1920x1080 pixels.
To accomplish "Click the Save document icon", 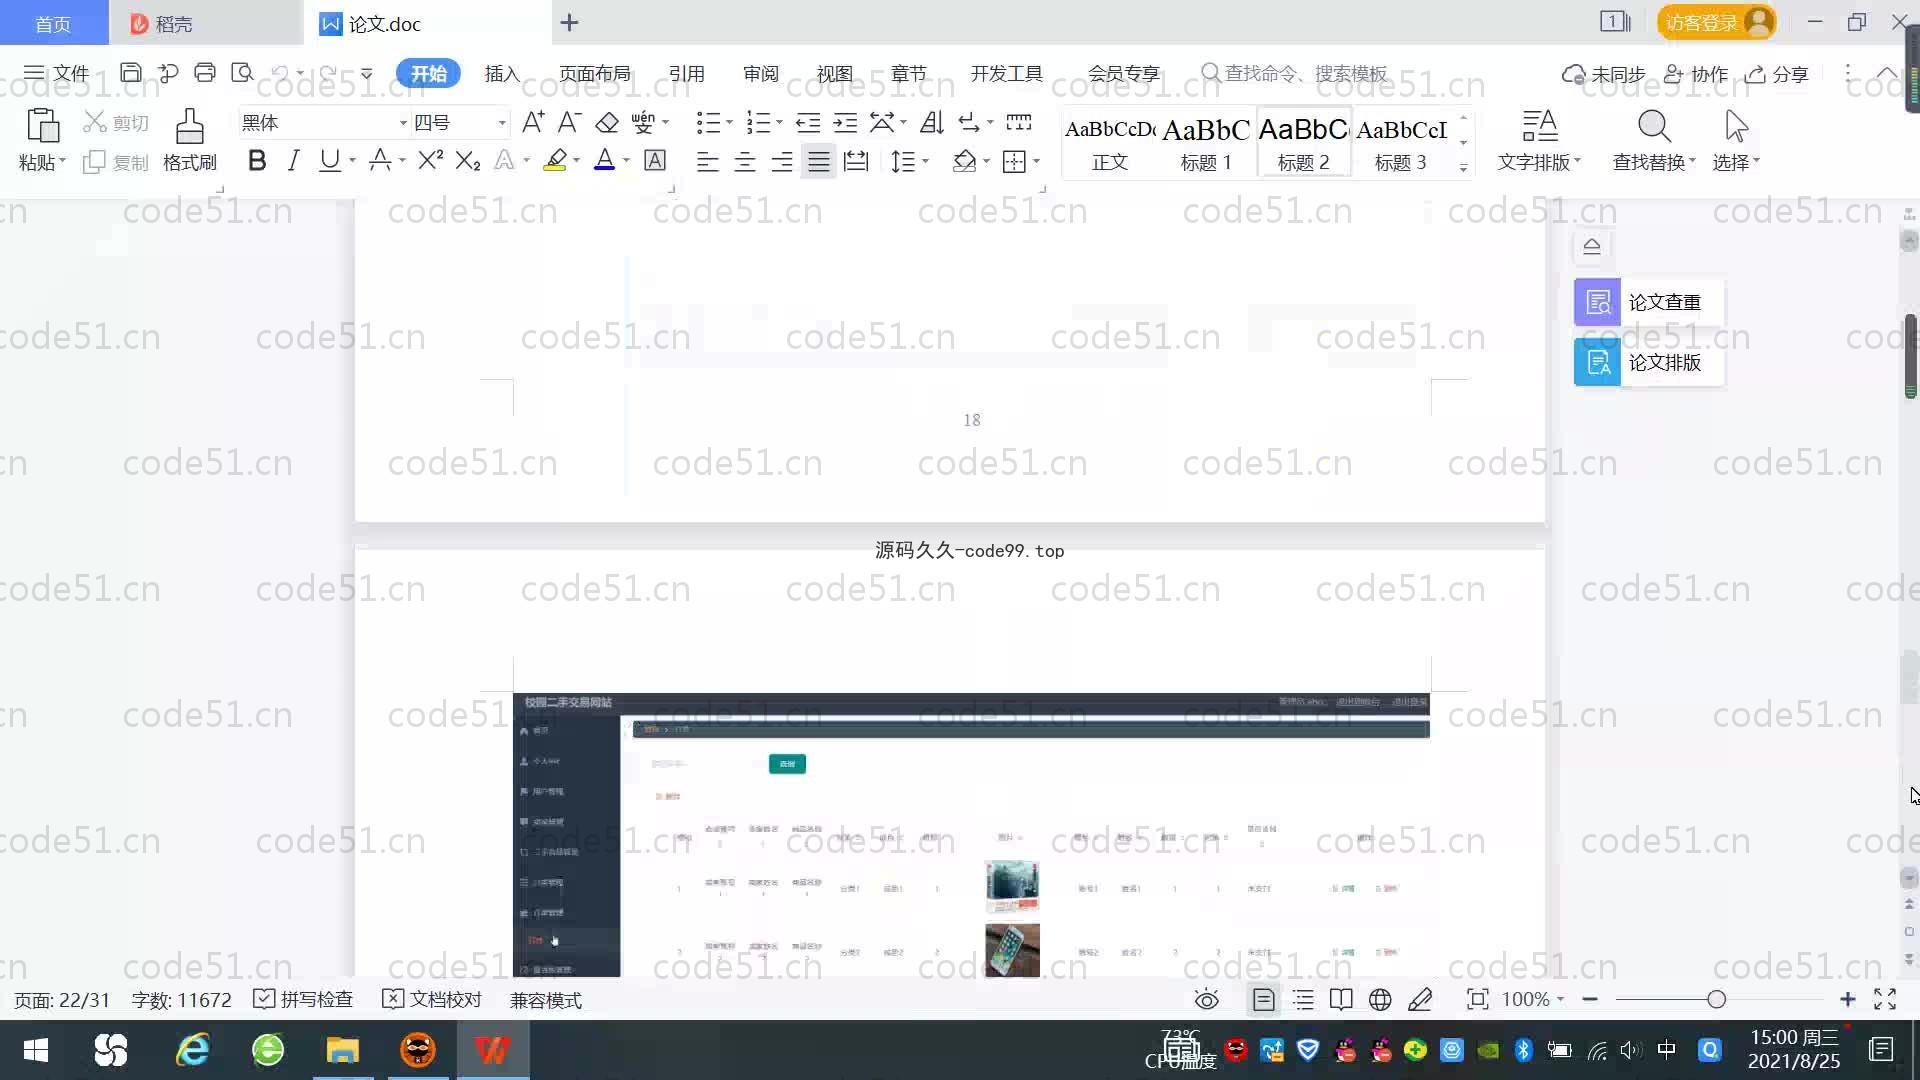I will click(x=130, y=73).
